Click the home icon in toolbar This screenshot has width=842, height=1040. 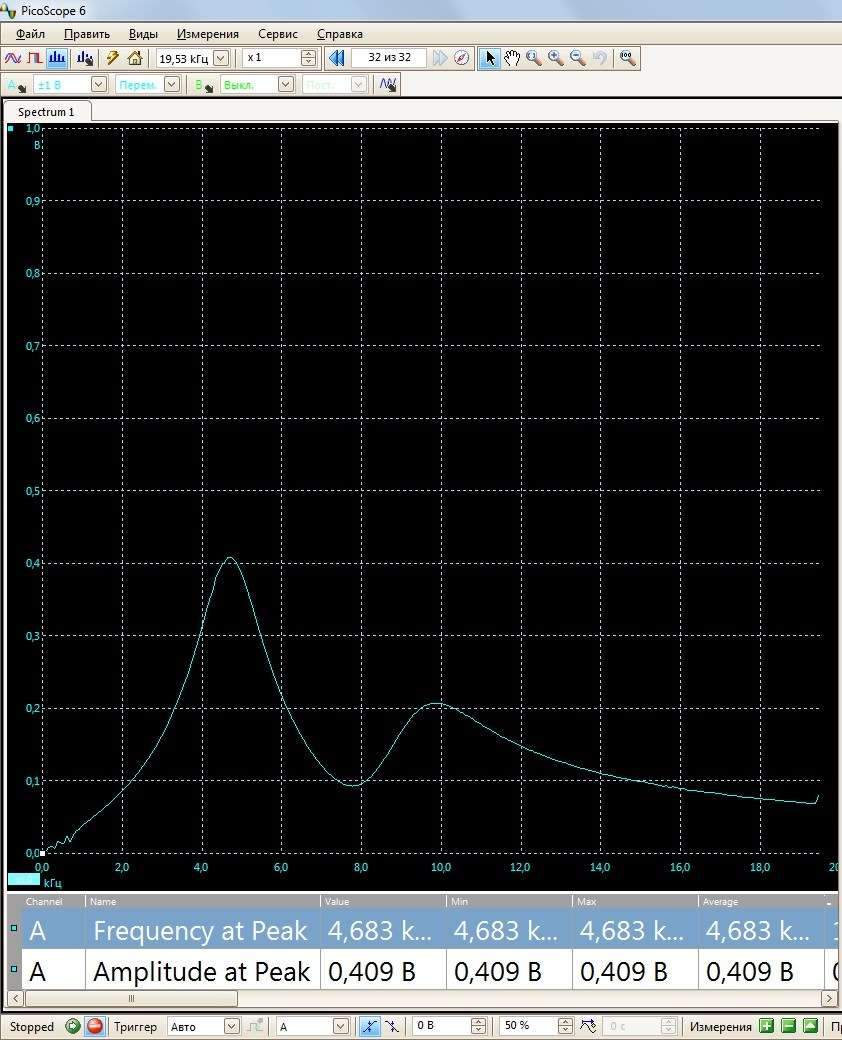[135, 58]
